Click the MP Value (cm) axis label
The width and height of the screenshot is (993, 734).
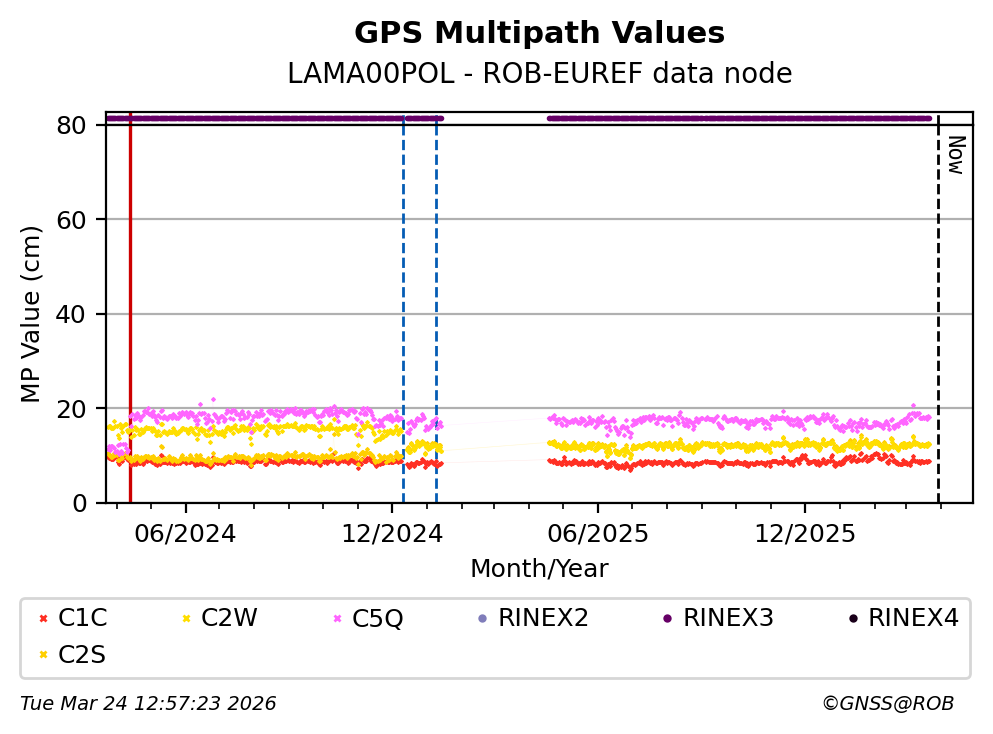pyautogui.click(x=32, y=314)
